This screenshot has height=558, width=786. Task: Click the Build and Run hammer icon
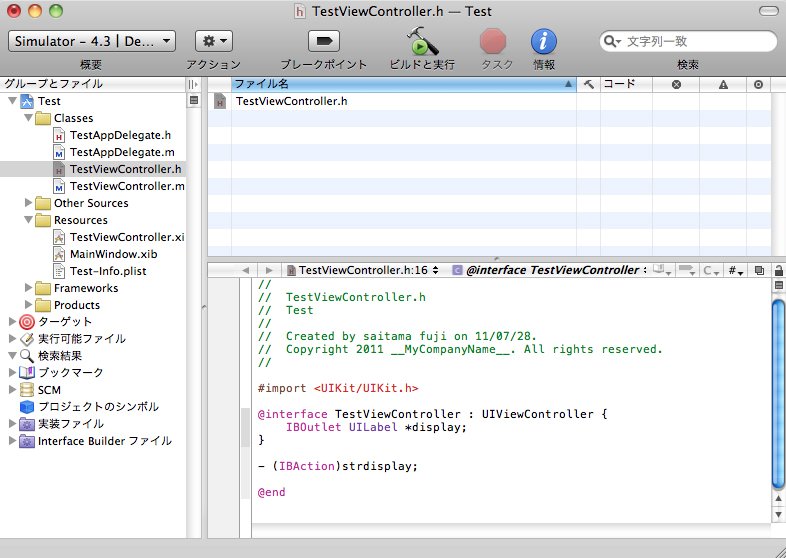point(422,41)
